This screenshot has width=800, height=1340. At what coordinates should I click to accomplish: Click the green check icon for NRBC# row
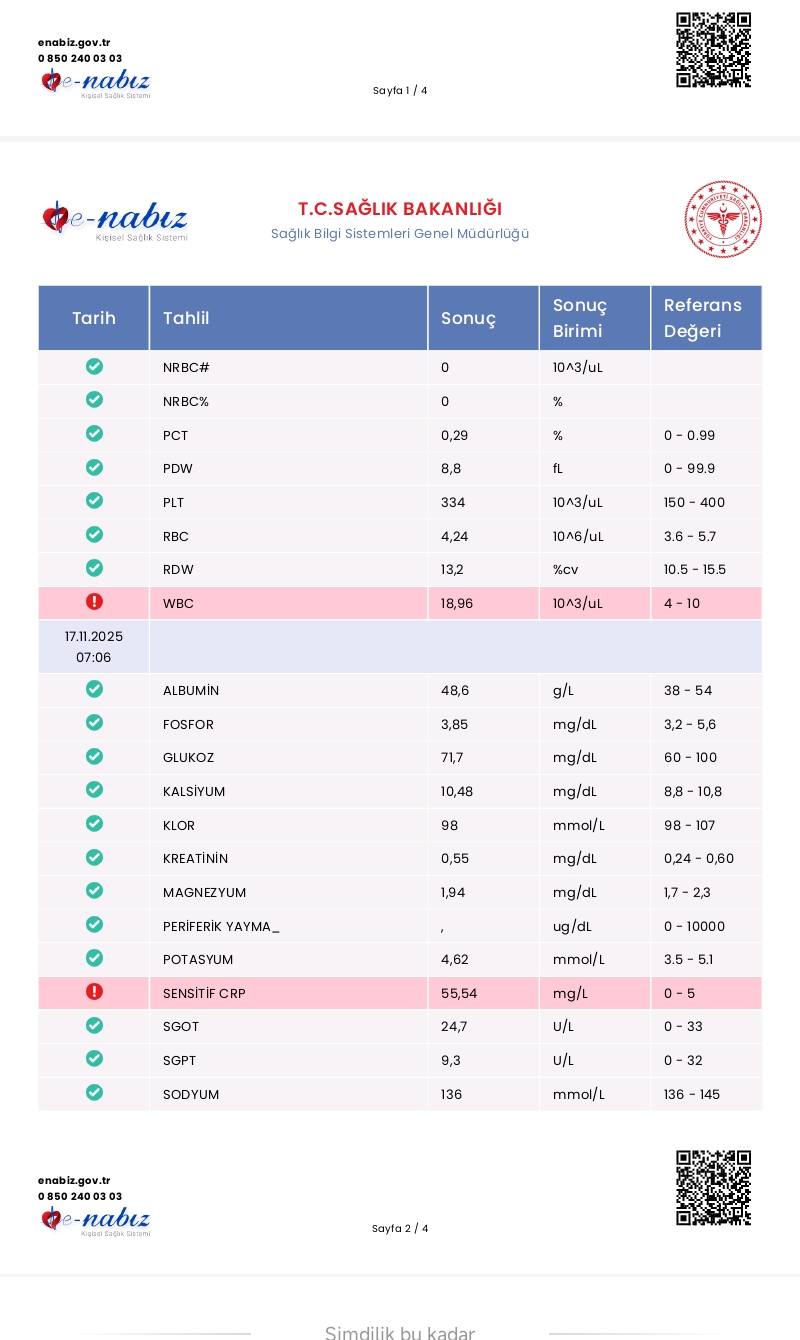94,366
